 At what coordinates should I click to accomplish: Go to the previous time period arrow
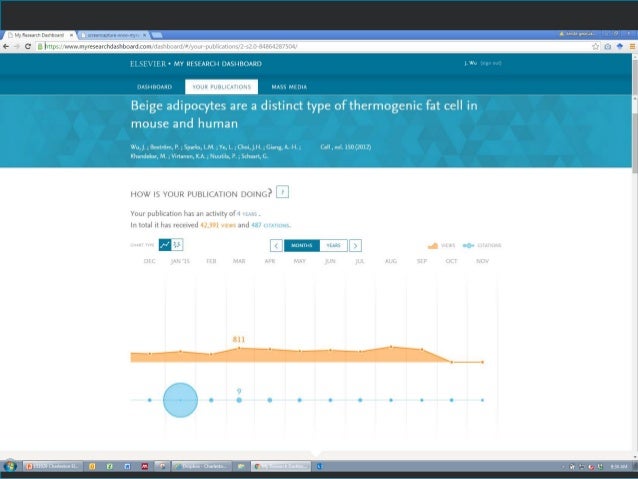click(276, 245)
